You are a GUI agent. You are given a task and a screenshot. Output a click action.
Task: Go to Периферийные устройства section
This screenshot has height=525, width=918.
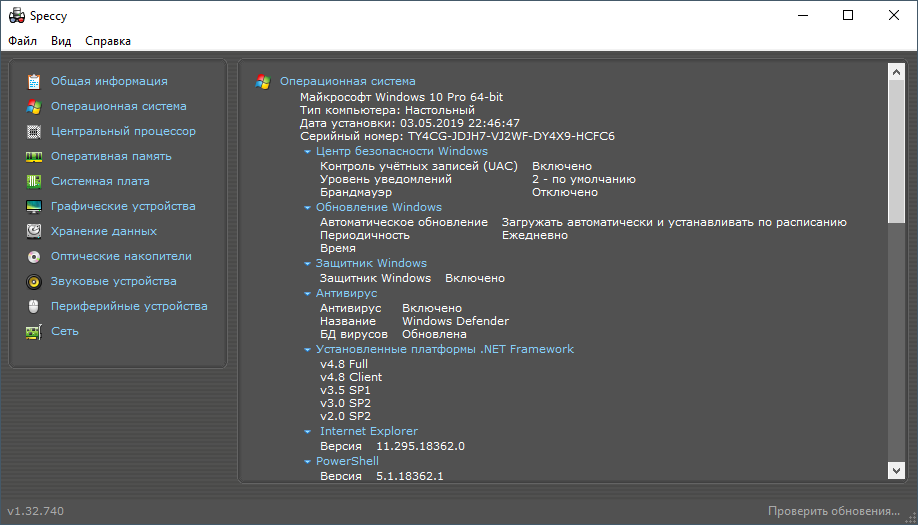[129, 306]
